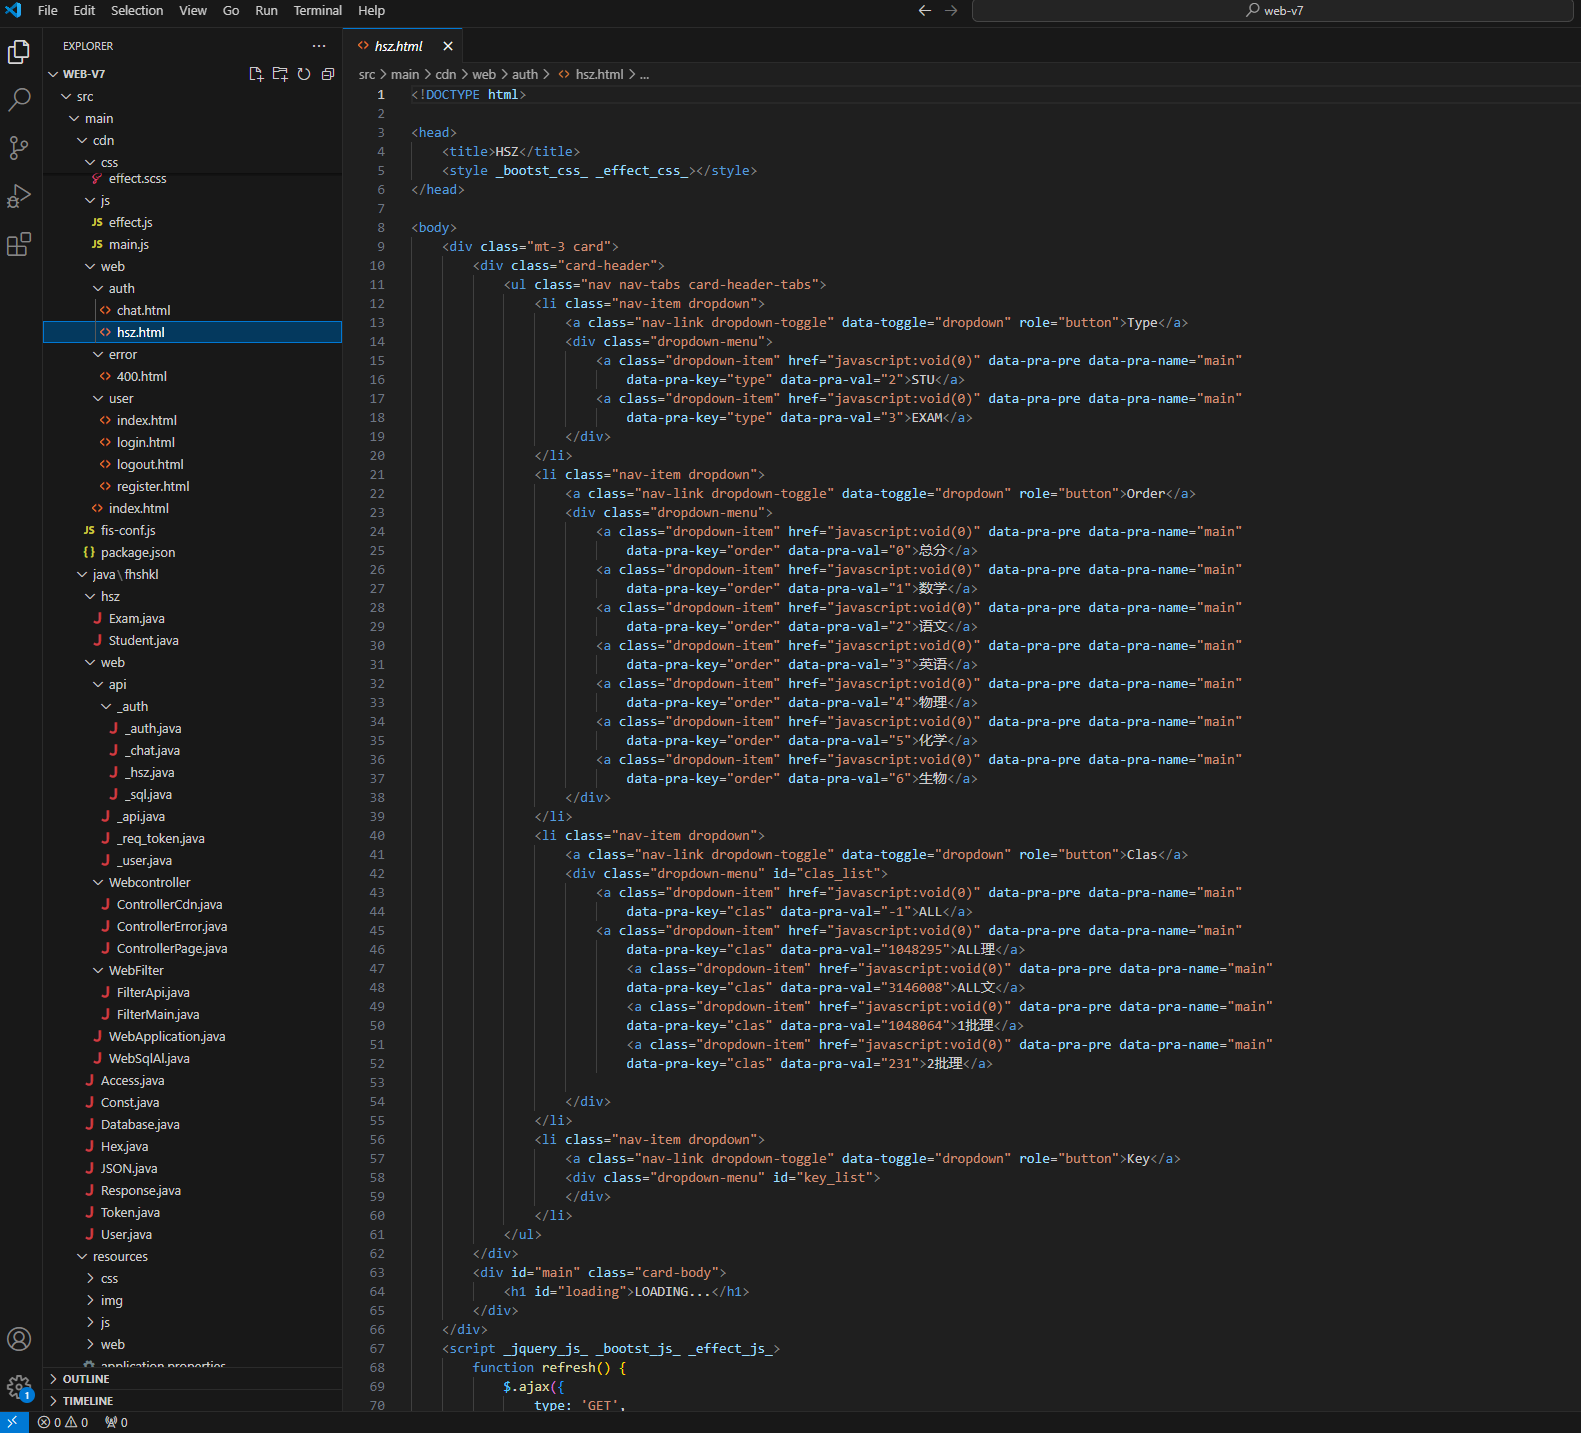Open main.js file
The height and width of the screenshot is (1433, 1581).
point(192,244)
